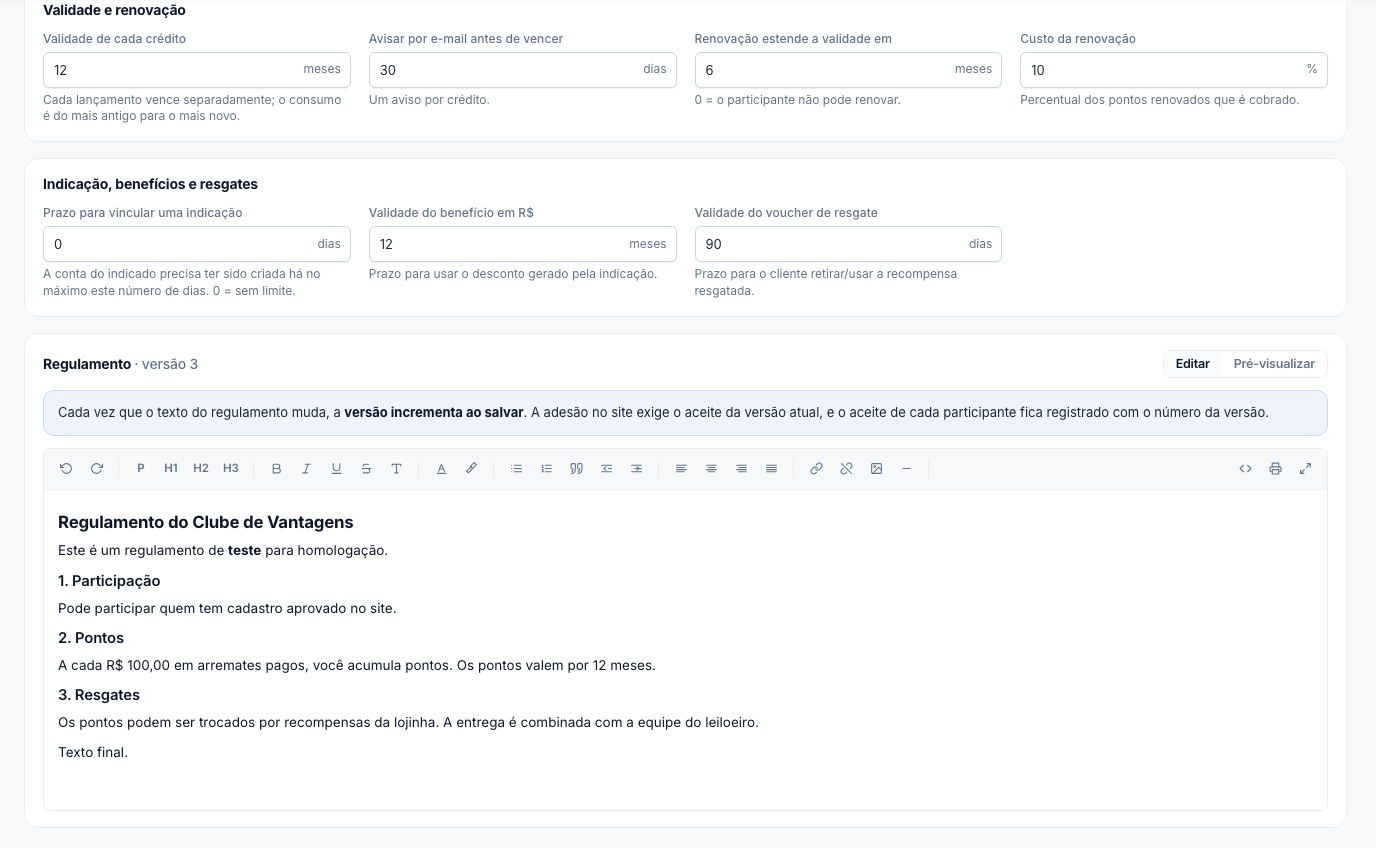Open the source code view

[1245, 468]
